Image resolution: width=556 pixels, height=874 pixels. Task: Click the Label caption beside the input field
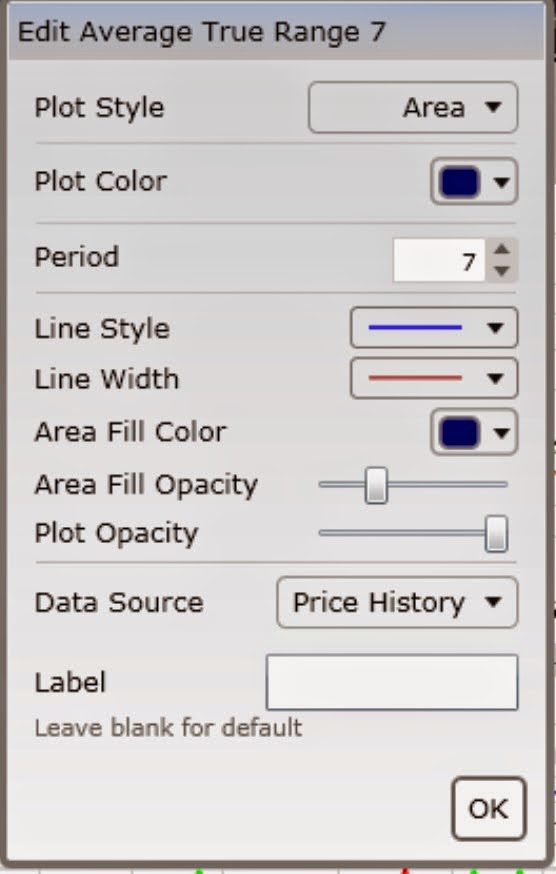click(x=70, y=682)
